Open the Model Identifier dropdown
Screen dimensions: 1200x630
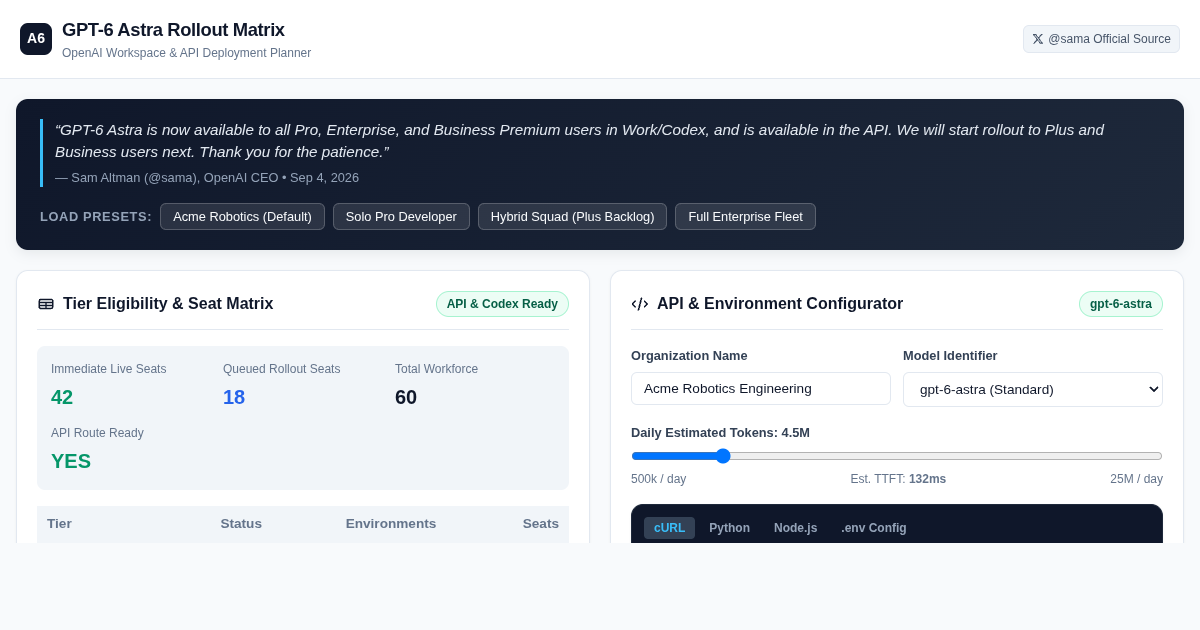pos(1033,389)
